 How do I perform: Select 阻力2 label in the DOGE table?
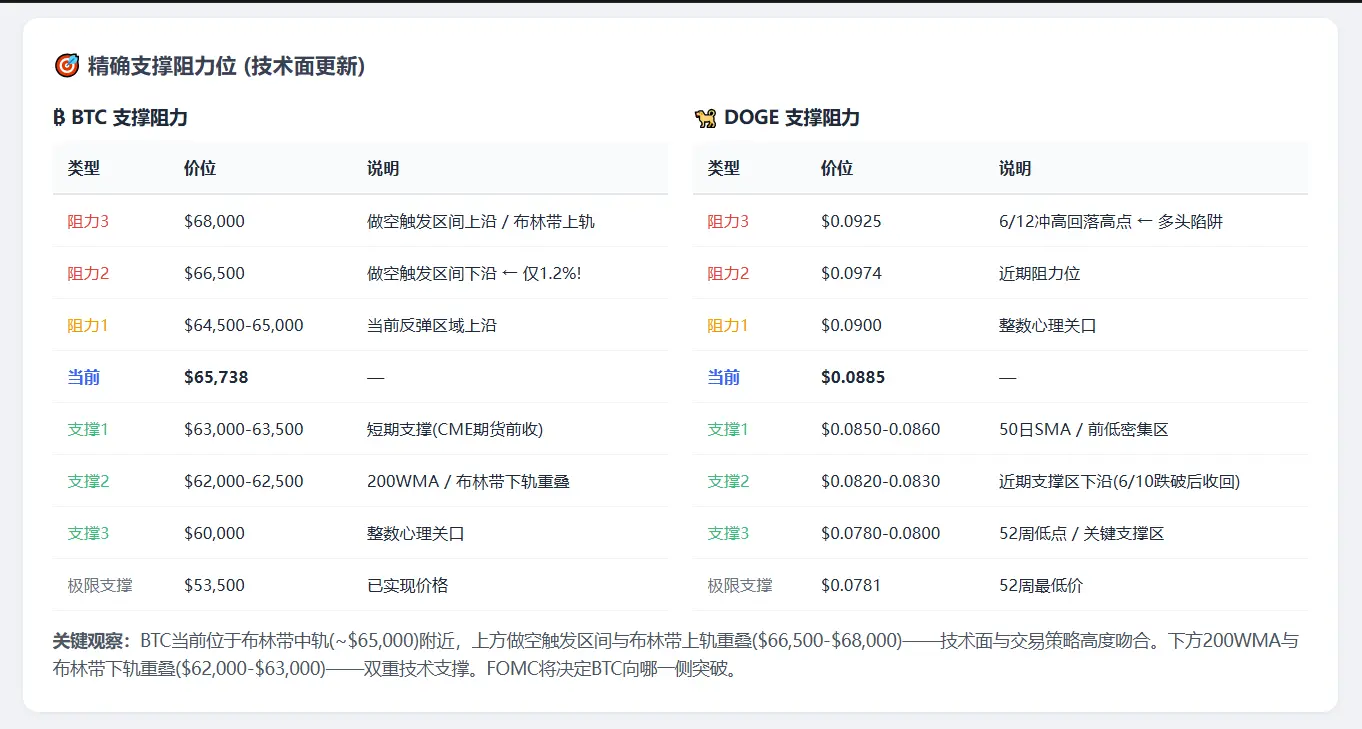pyautogui.click(x=728, y=273)
